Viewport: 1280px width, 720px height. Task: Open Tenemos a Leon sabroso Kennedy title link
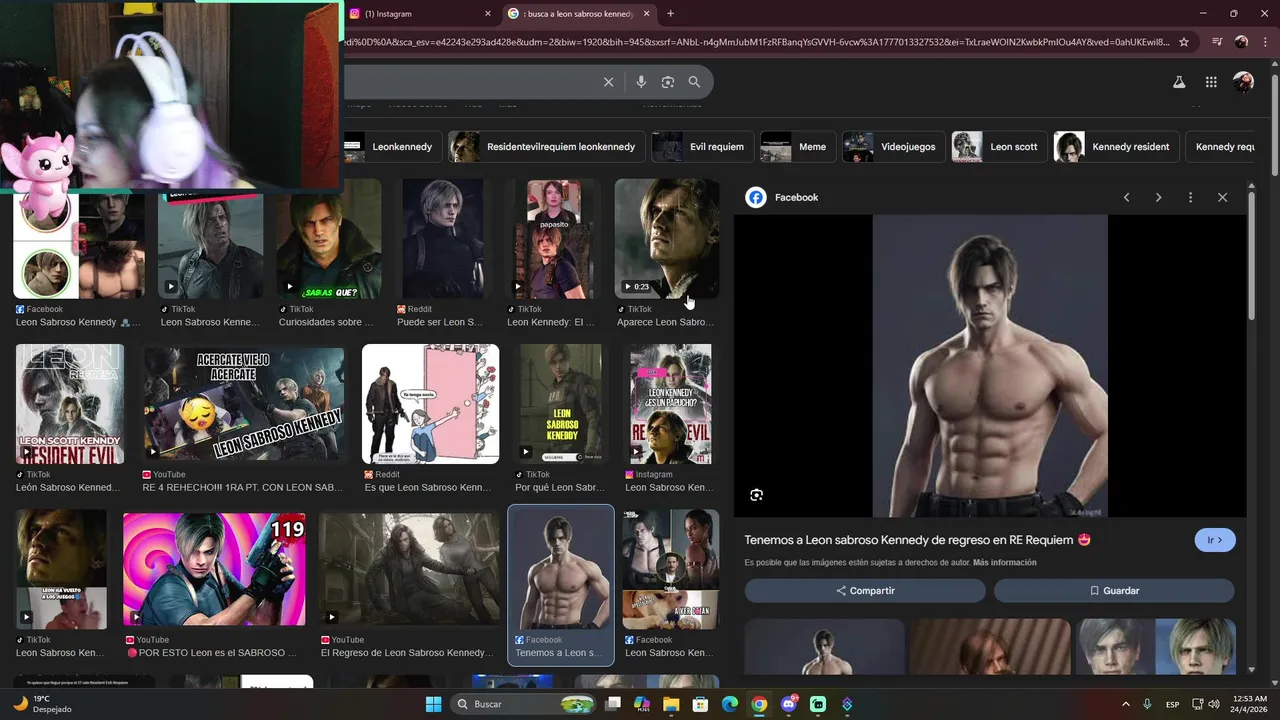tap(917, 540)
